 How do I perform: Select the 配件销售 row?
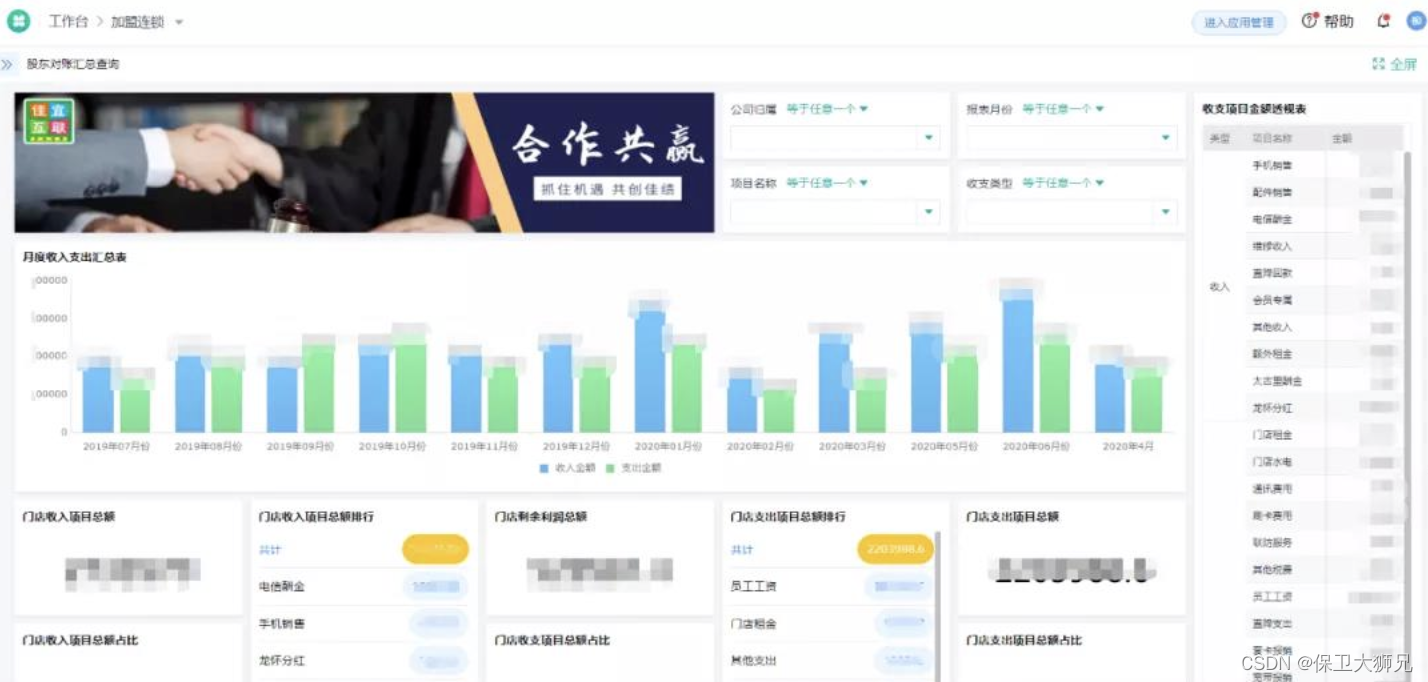point(1326,192)
